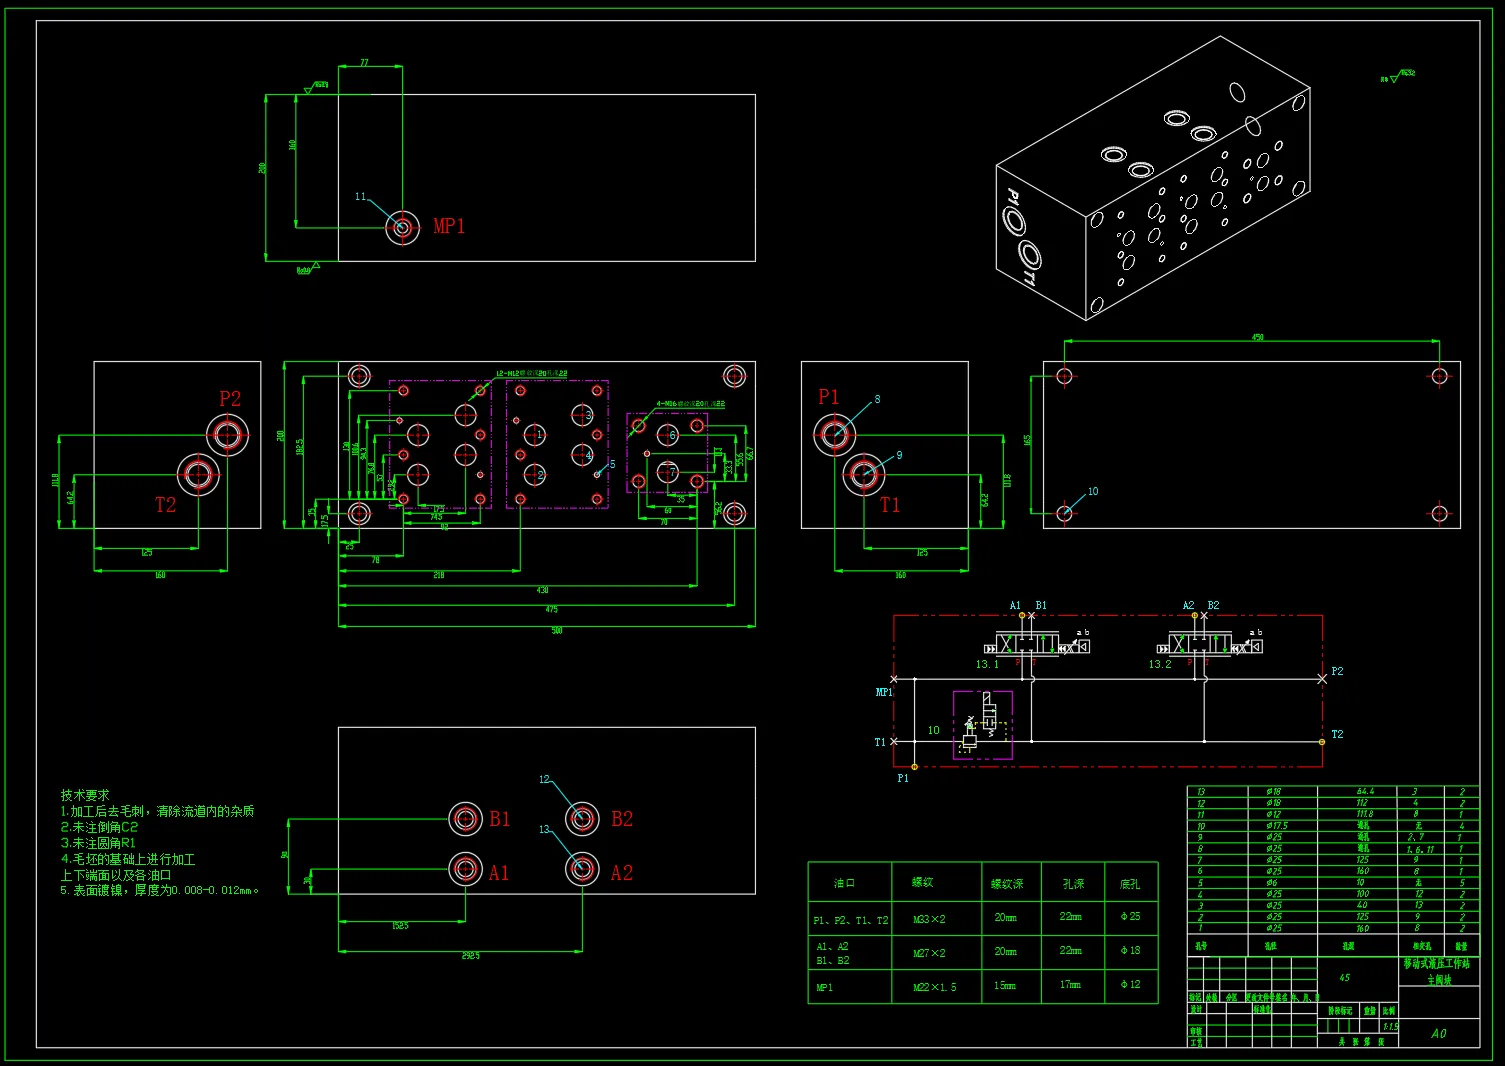Select the red B2 port label

622,820
